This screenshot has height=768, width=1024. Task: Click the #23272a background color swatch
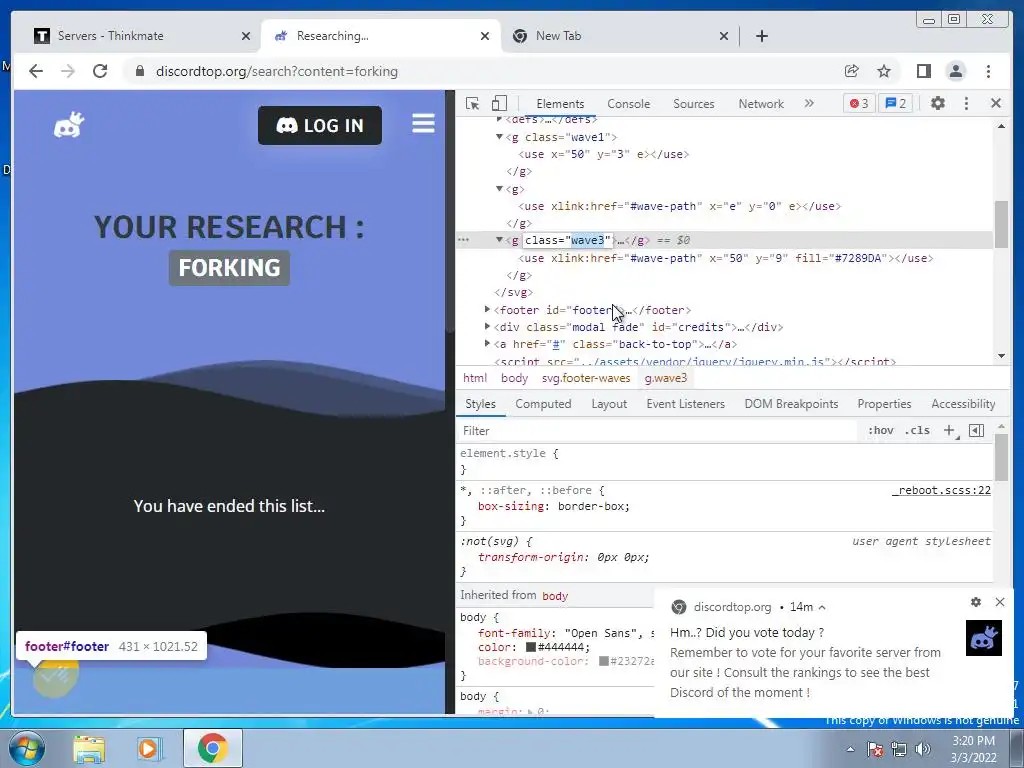coord(604,662)
